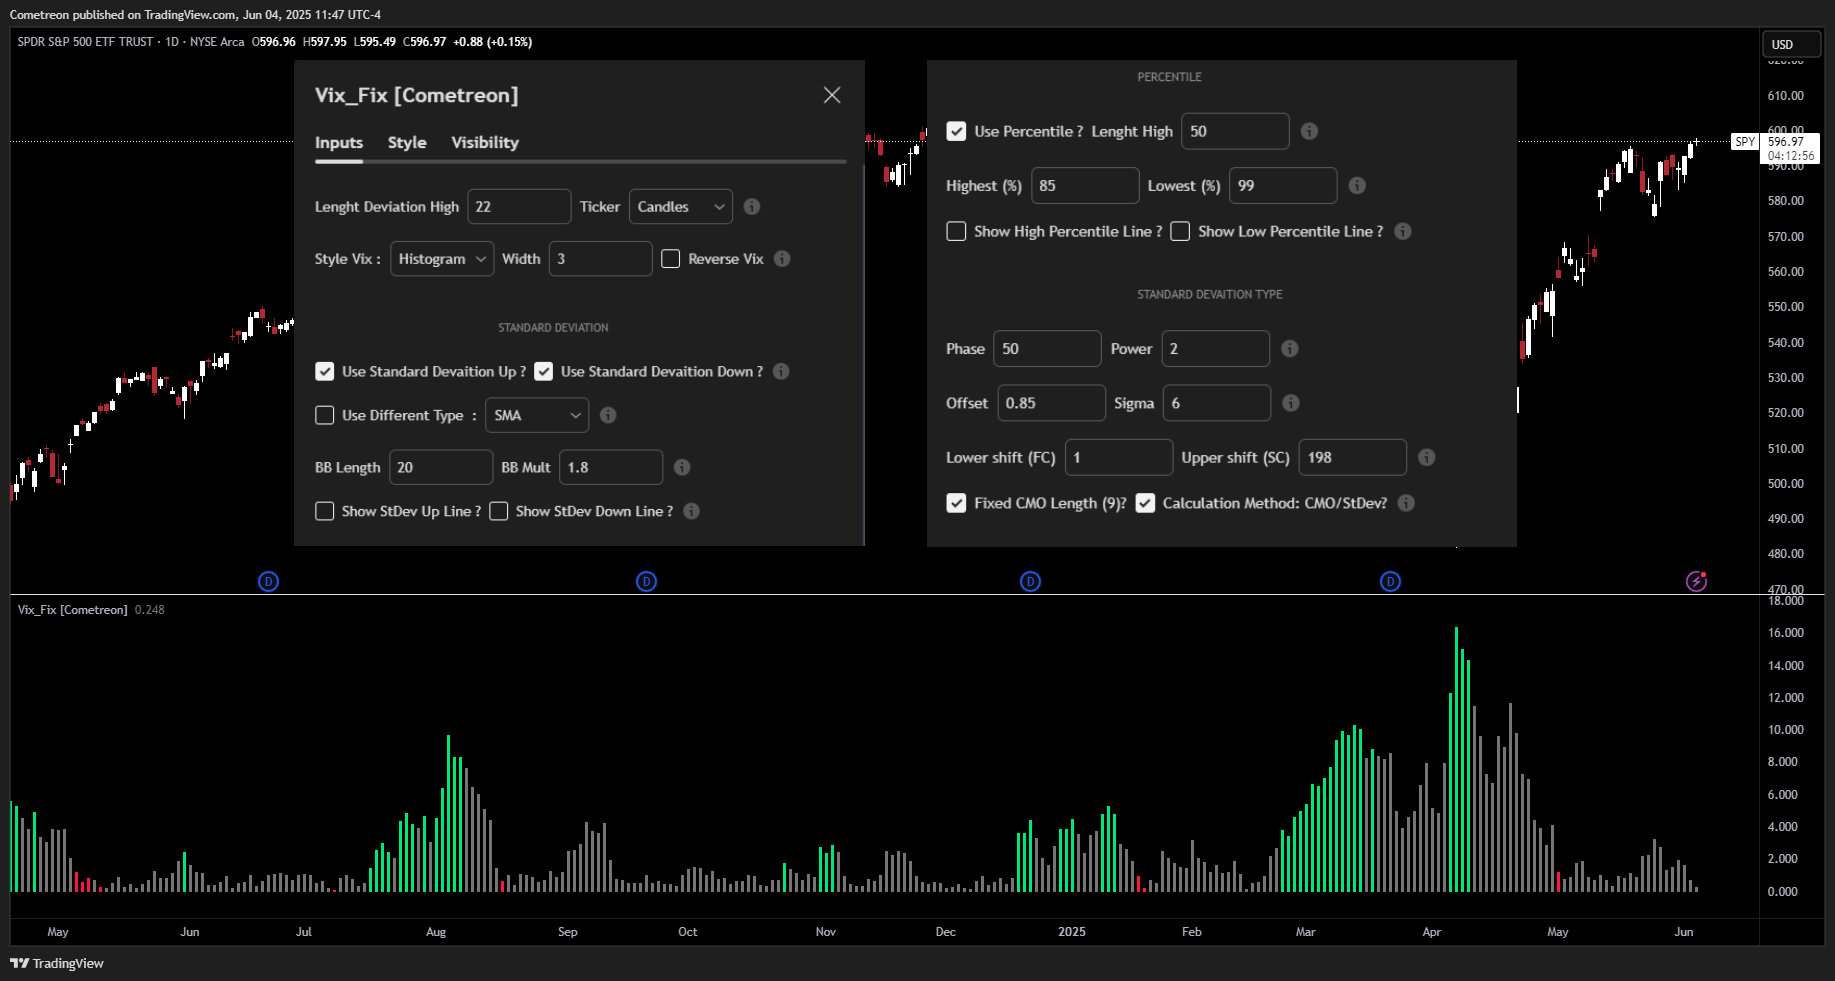Screen dimensions: 1835x981
Task: Open info icon beside Sigma field
Action: pyautogui.click(x=1291, y=402)
